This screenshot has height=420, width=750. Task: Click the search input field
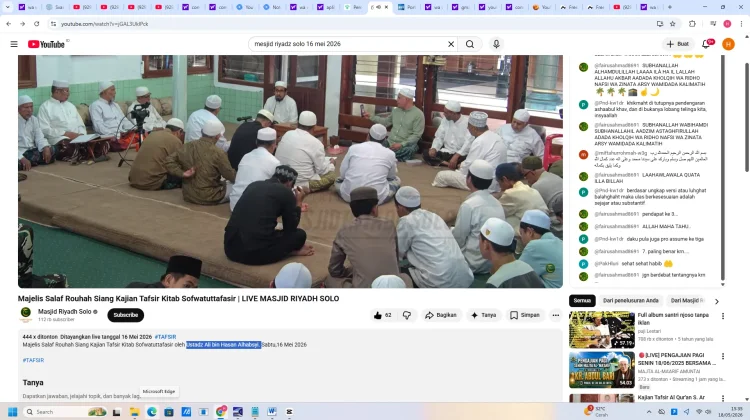[348, 44]
